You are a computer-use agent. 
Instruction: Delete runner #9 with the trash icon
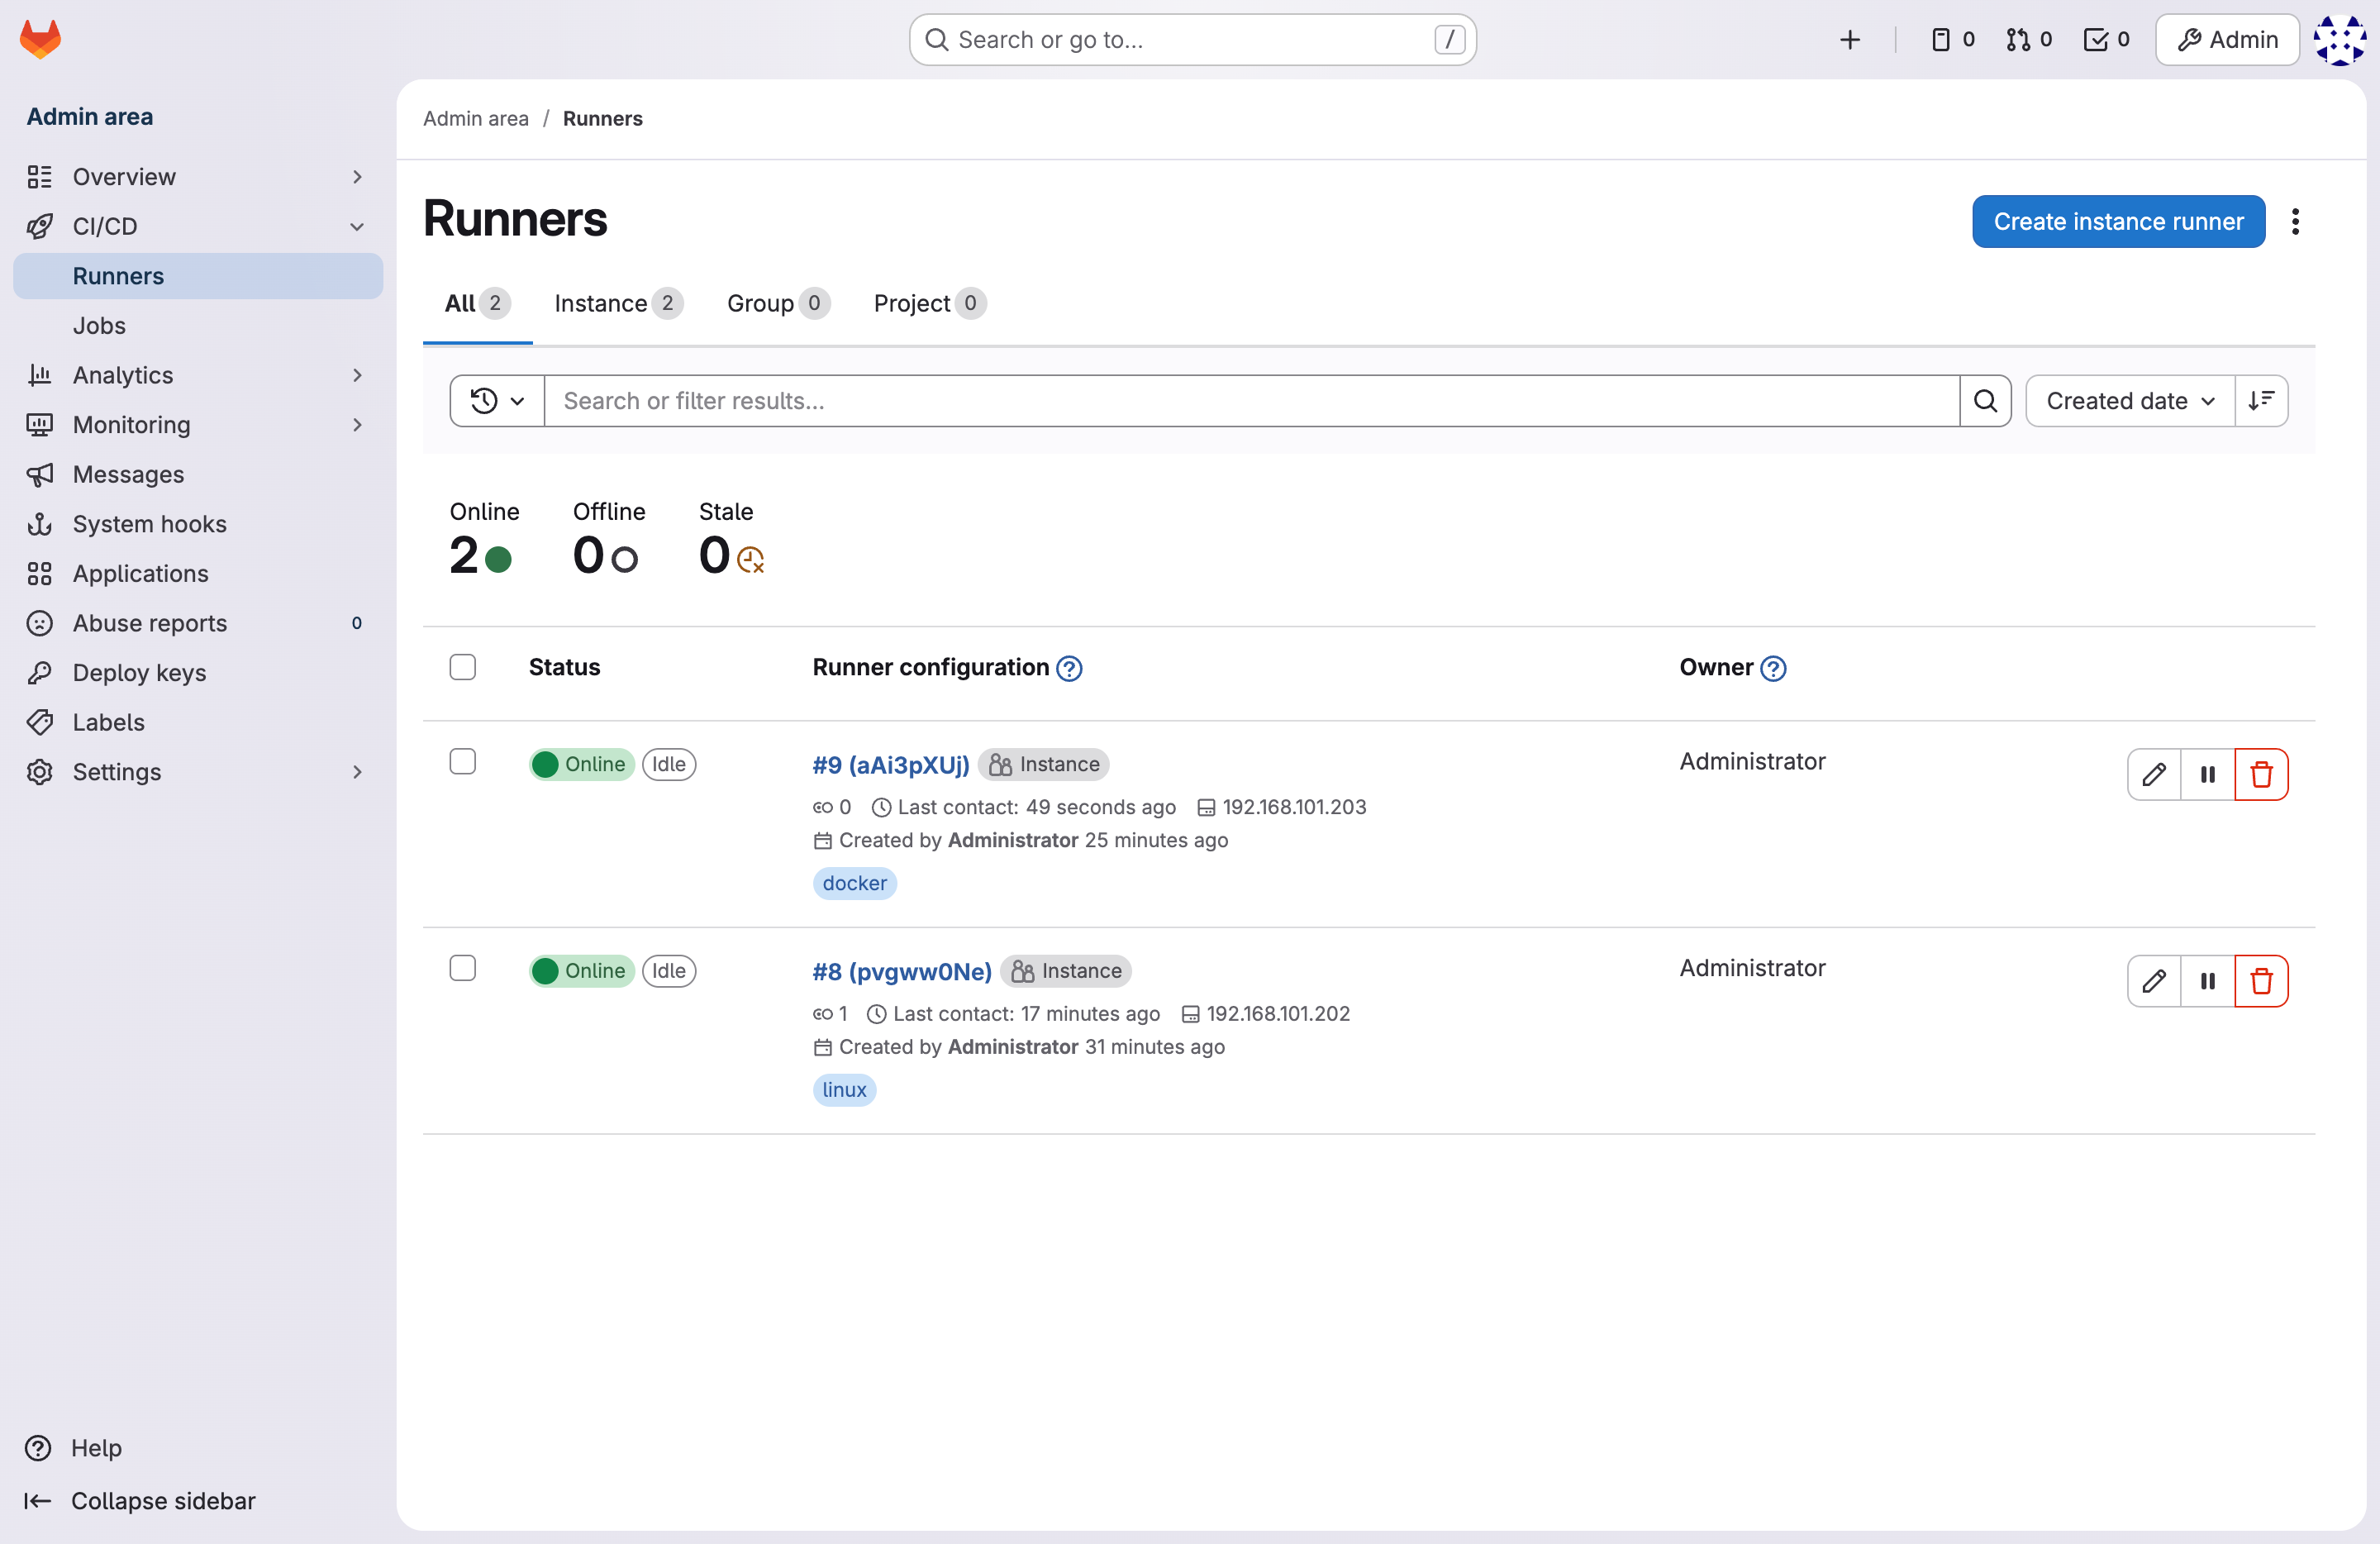pyautogui.click(x=2260, y=774)
